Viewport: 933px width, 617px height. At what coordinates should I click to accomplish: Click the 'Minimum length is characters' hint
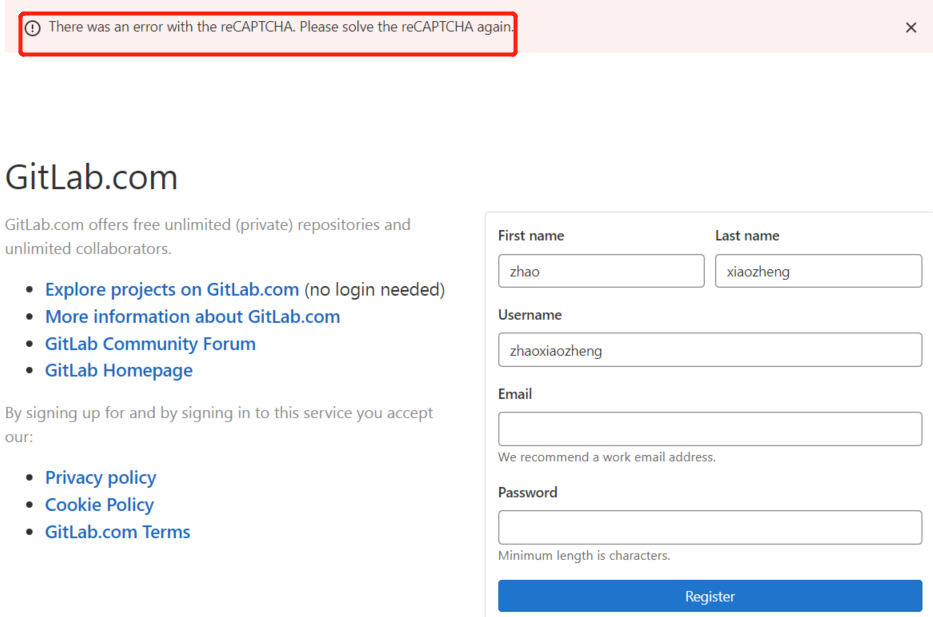pos(584,556)
